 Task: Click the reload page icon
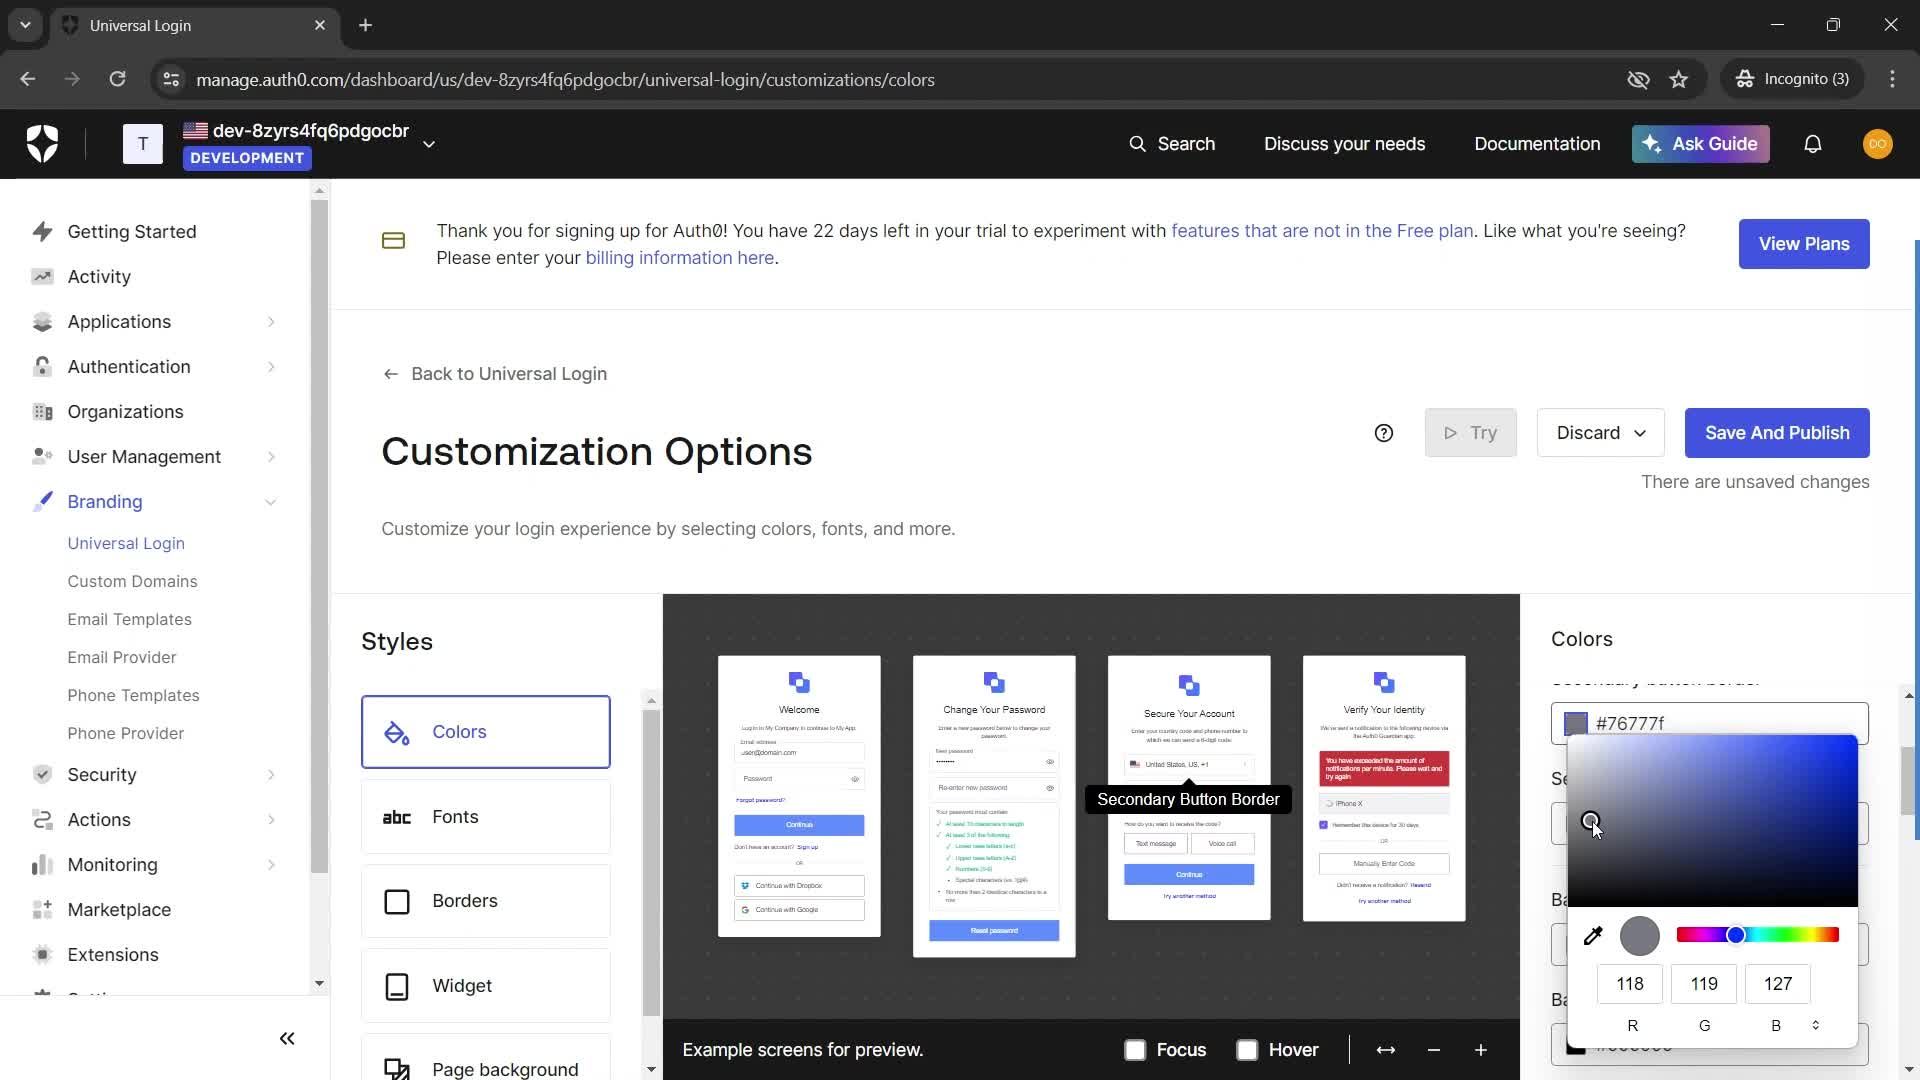pyautogui.click(x=117, y=79)
